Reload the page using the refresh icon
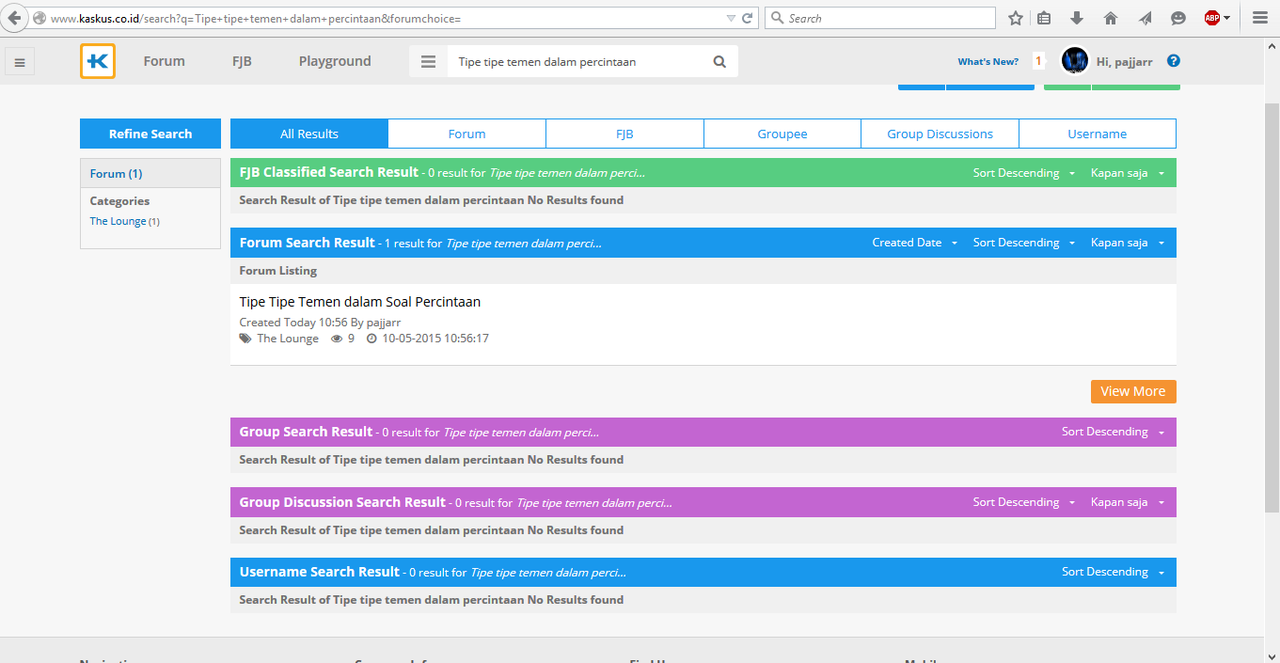Screen dimensions: 1280x663 click(747, 18)
